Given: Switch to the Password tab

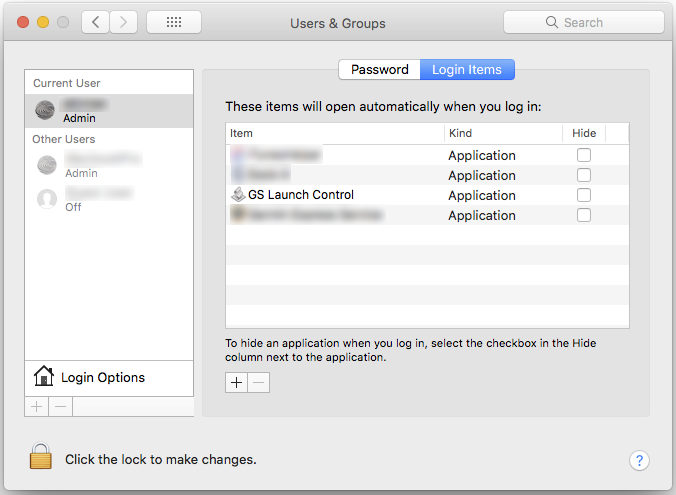Looking at the screenshot, I should click(379, 69).
